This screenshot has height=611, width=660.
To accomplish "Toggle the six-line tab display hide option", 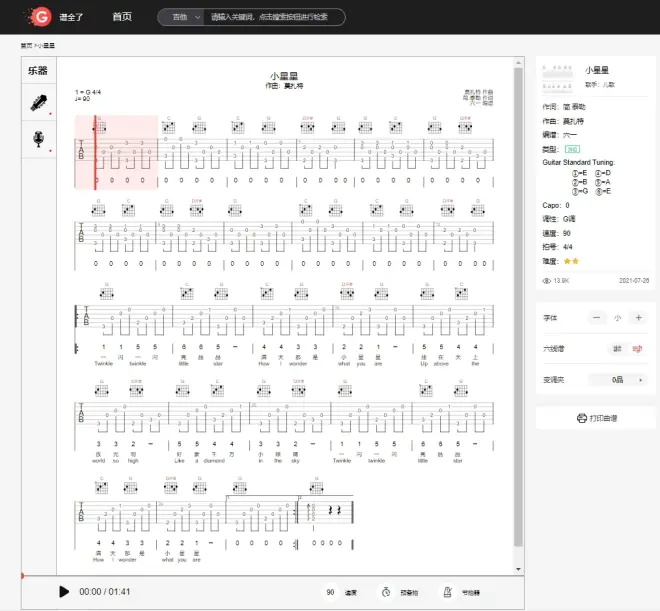I will [617, 349].
